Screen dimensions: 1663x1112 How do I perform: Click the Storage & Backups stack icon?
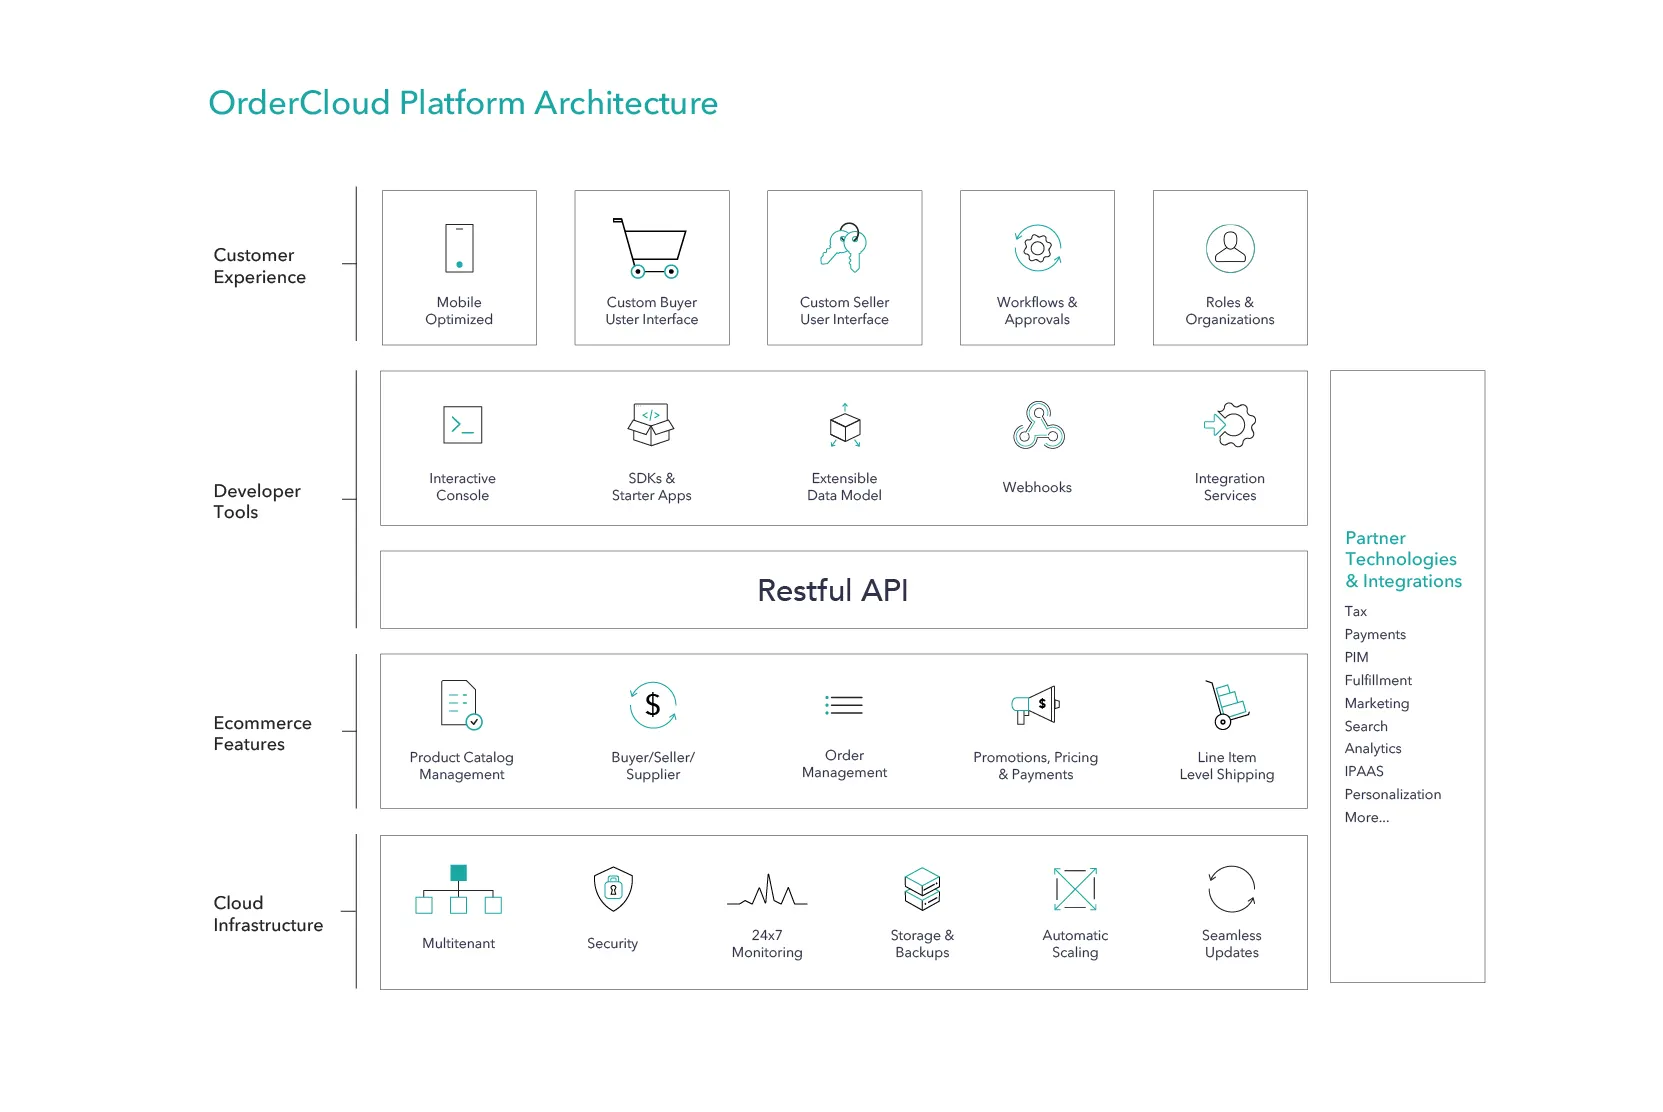point(922,889)
